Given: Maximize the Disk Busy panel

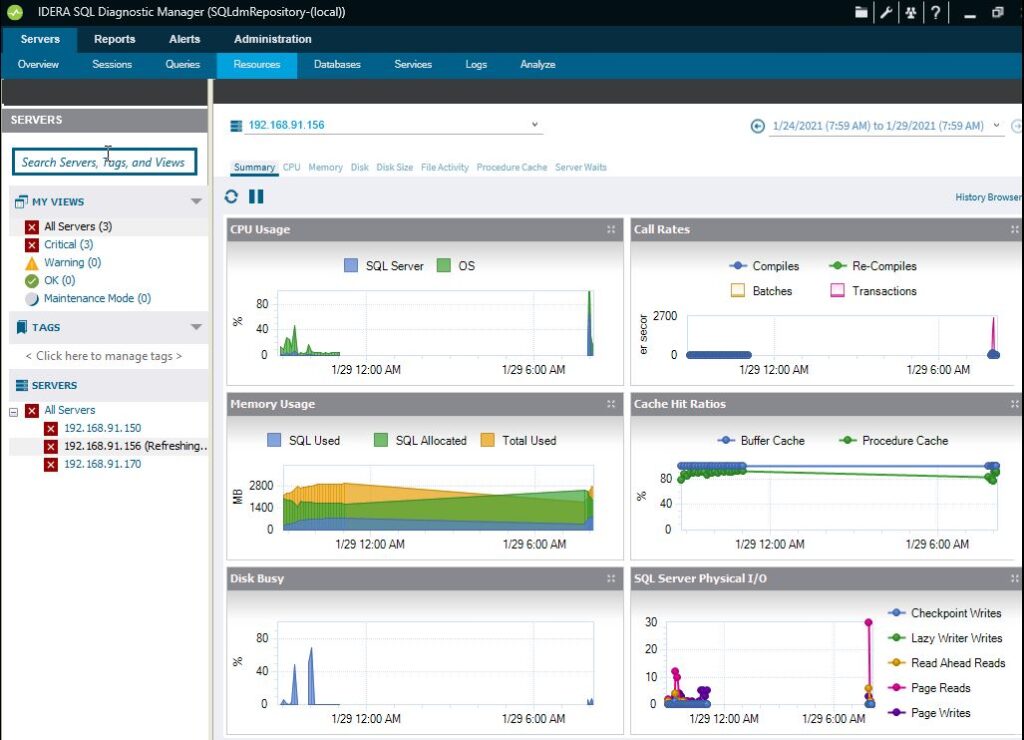Looking at the screenshot, I should 611,579.
